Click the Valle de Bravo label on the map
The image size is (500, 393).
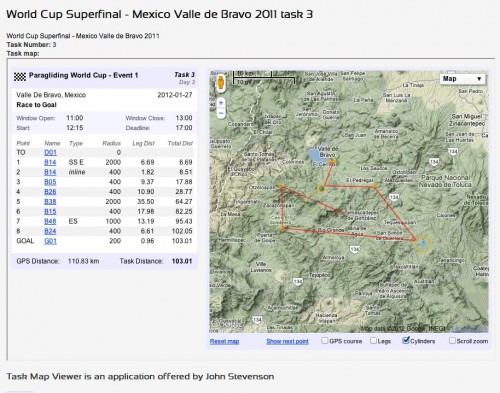[x=328, y=152]
